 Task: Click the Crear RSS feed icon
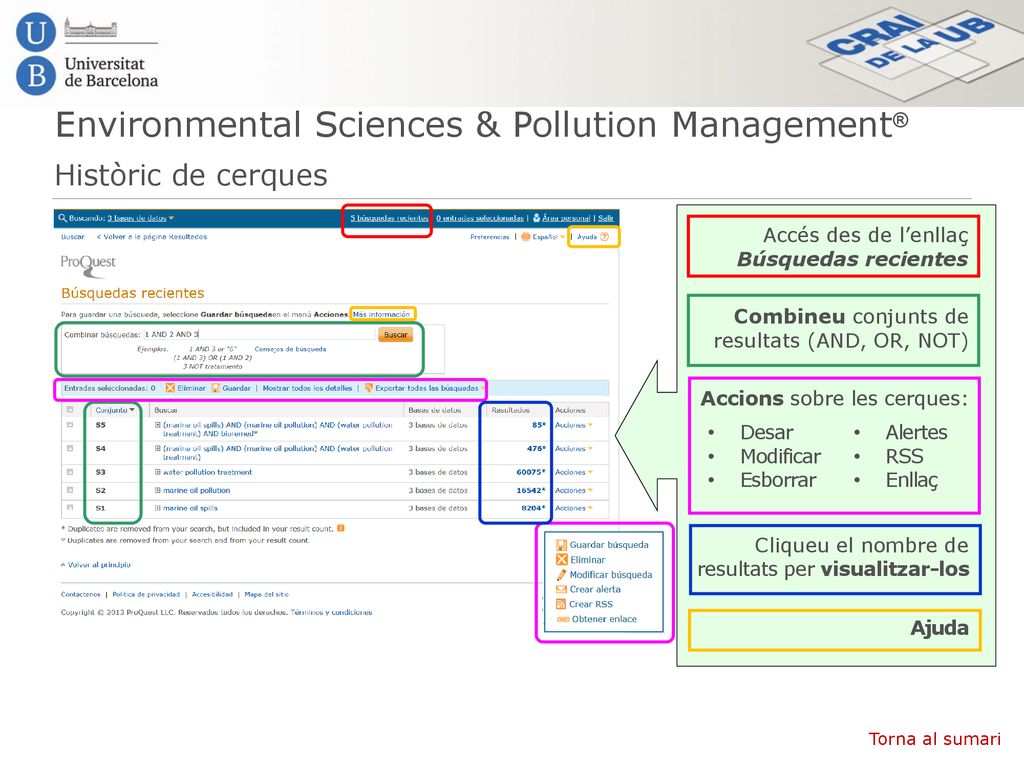(562, 604)
